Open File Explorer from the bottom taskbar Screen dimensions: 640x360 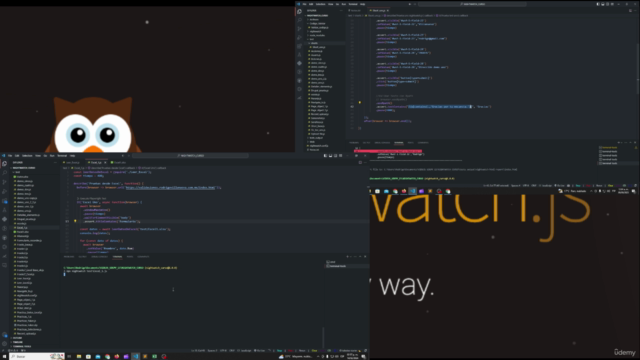79,356
